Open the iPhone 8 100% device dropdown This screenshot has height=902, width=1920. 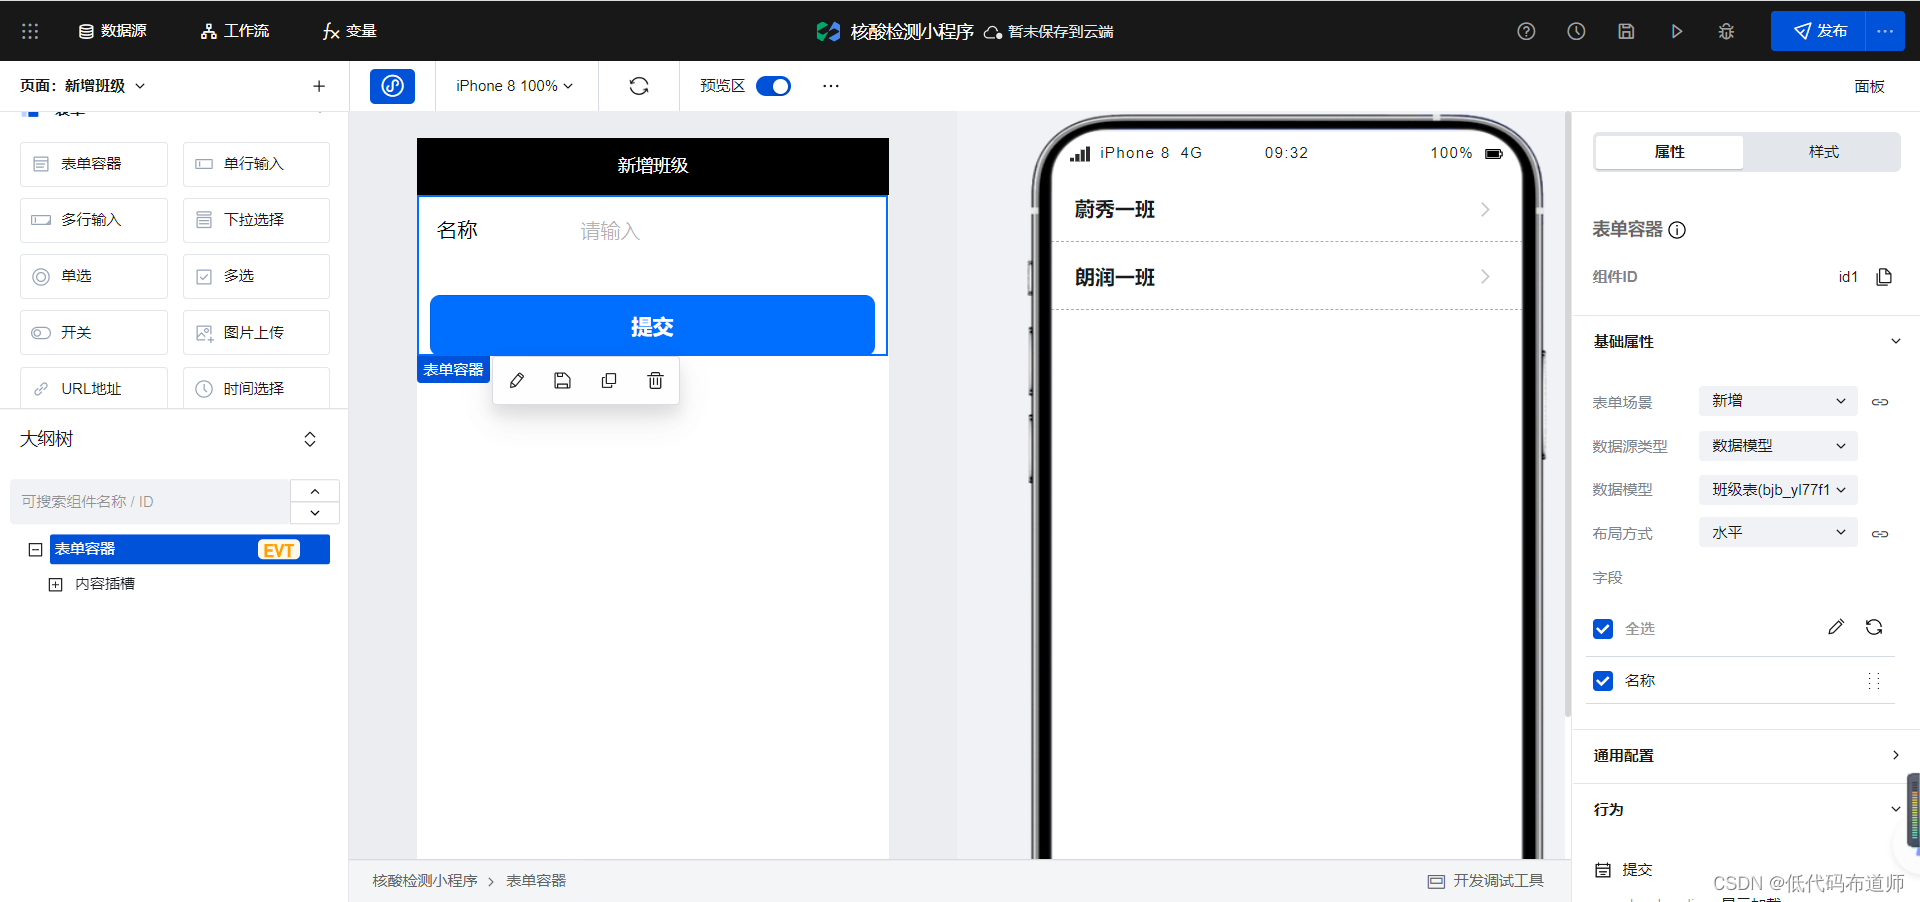pyautogui.click(x=514, y=86)
